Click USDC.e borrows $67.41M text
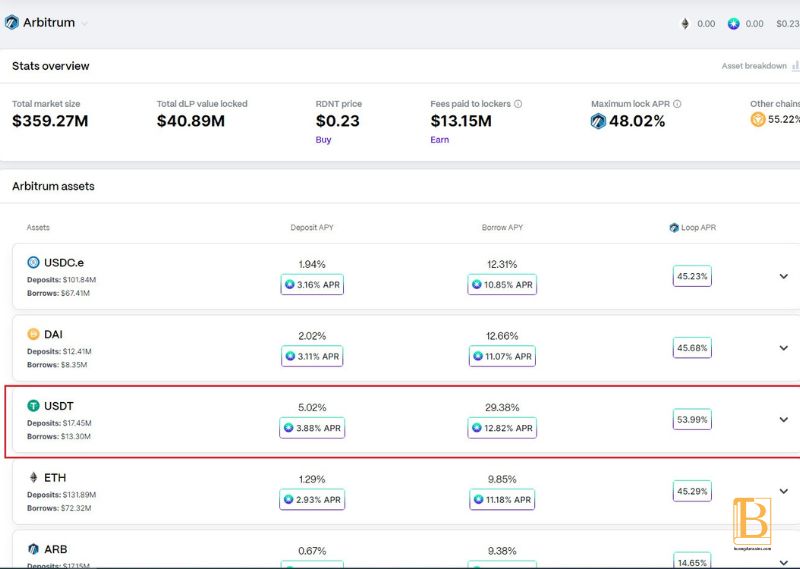Screen dimensions: 800x569 point(58,293)
